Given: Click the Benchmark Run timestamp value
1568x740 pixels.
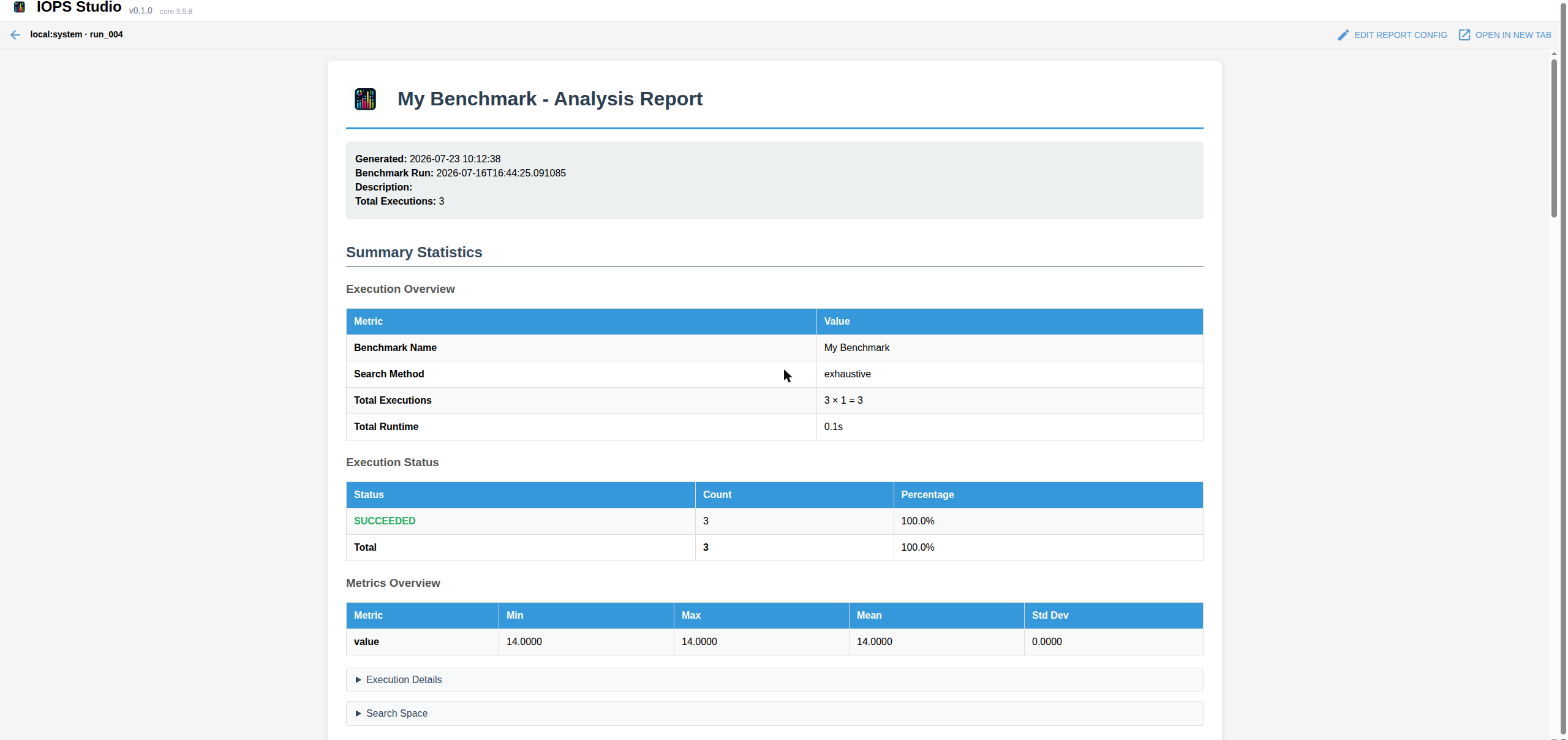Looking at the screenshot, I should tap(501, 173).
